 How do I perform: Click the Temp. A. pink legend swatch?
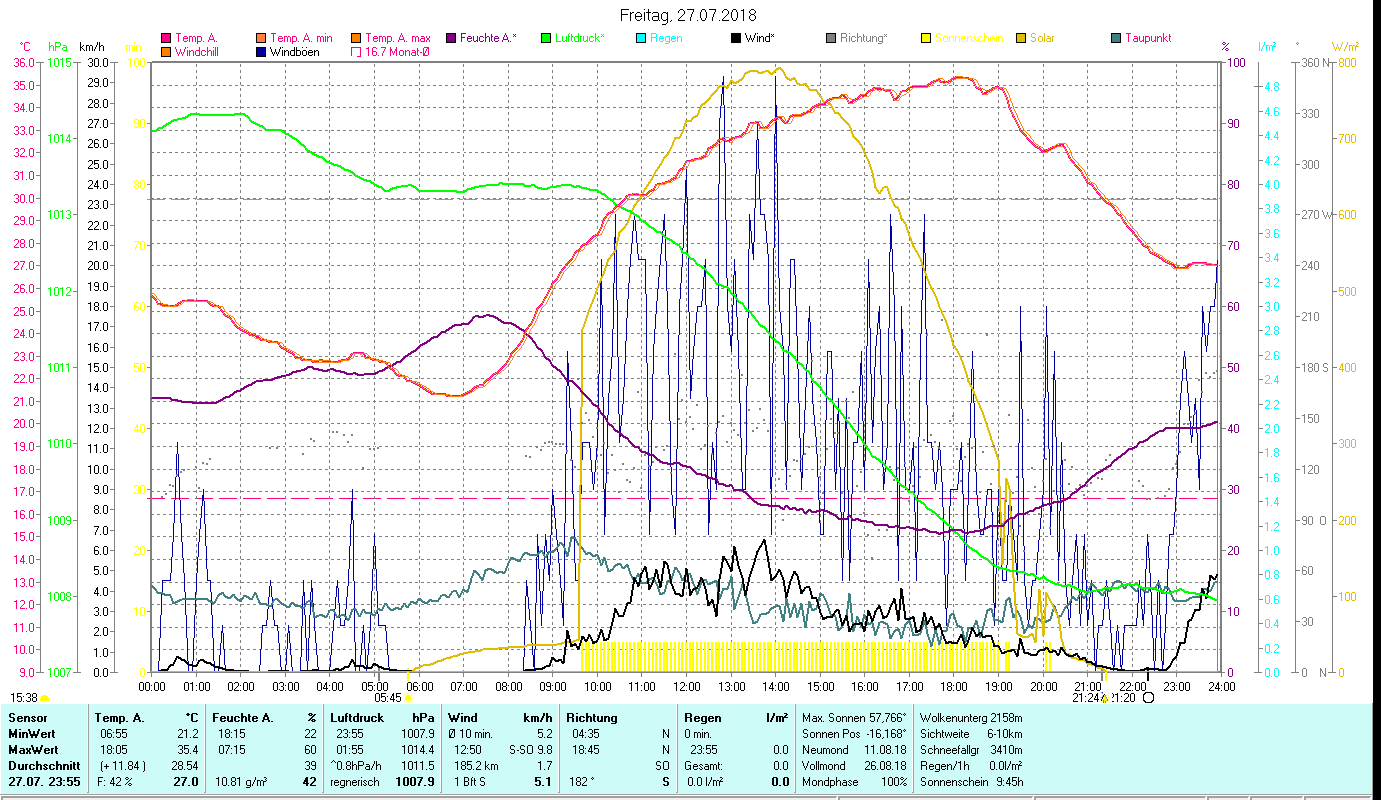(x=166, y=38)
